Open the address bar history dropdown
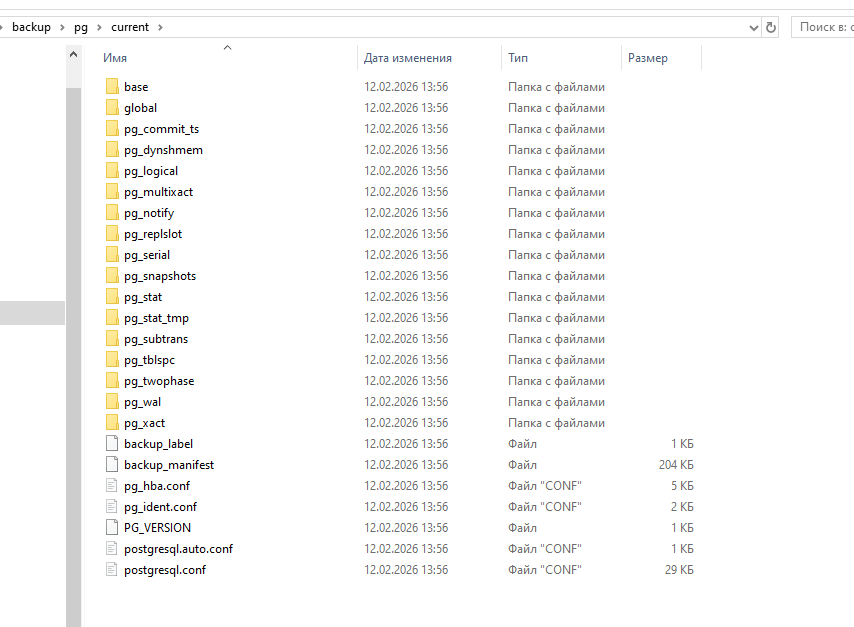Screen dimensions: 854x627 (753, 27)
